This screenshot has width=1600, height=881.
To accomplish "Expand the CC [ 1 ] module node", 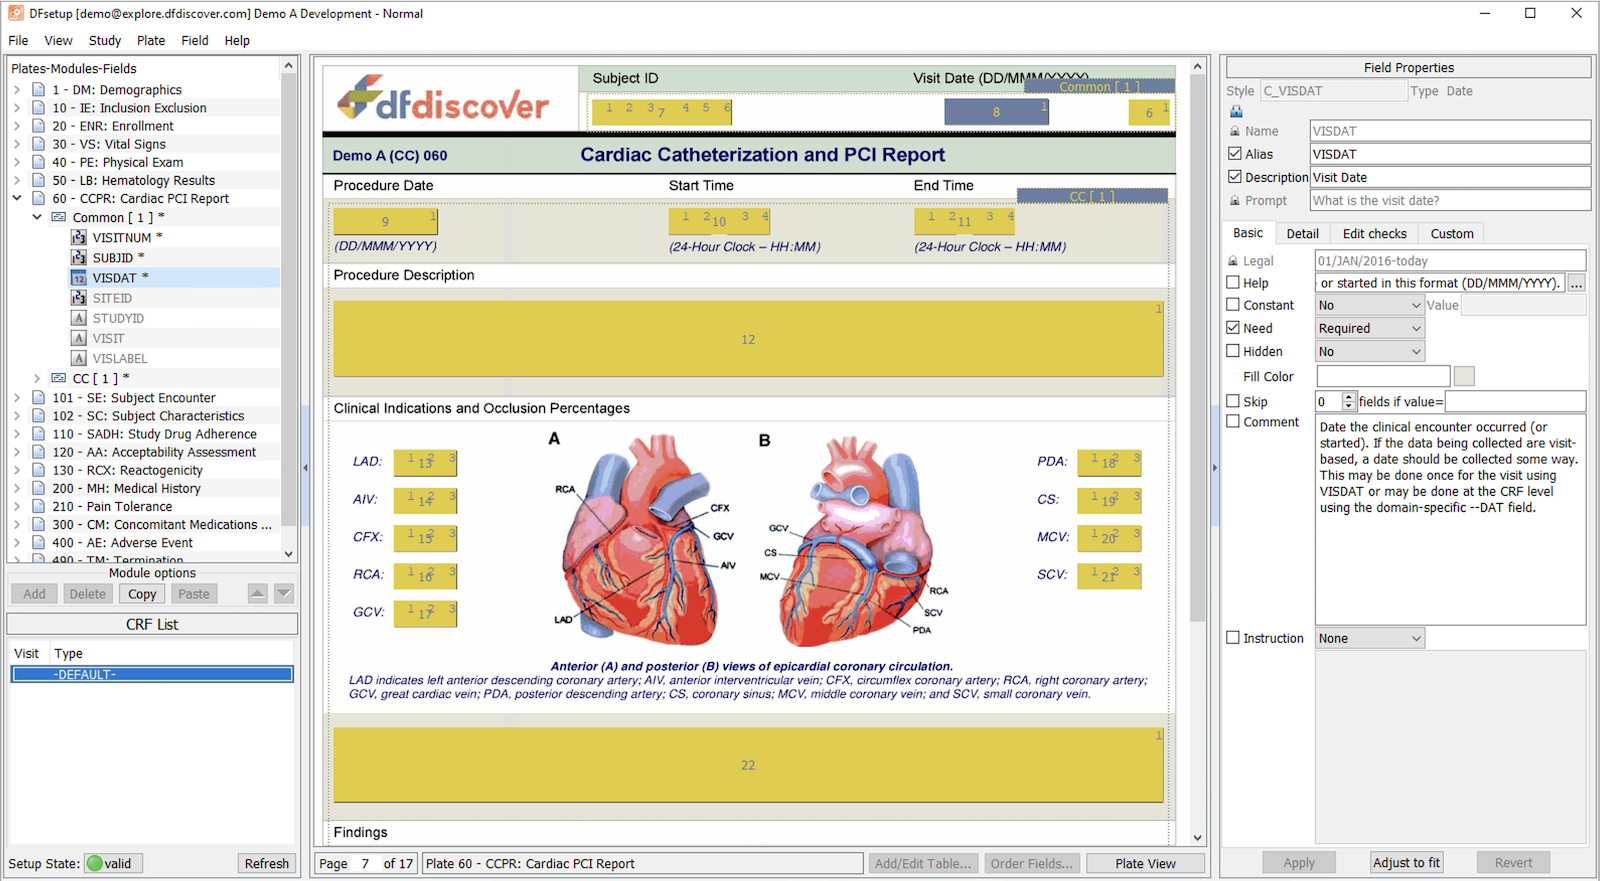I will (37, 378).
